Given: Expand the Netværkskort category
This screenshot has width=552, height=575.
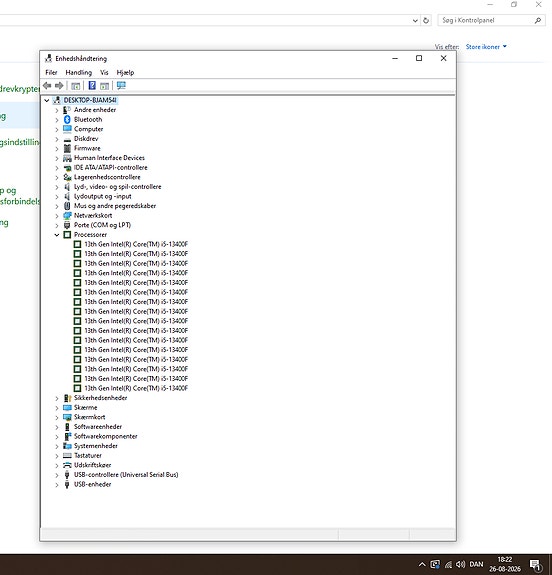Looking at the screenshot, I should click(x=57, y=216).
